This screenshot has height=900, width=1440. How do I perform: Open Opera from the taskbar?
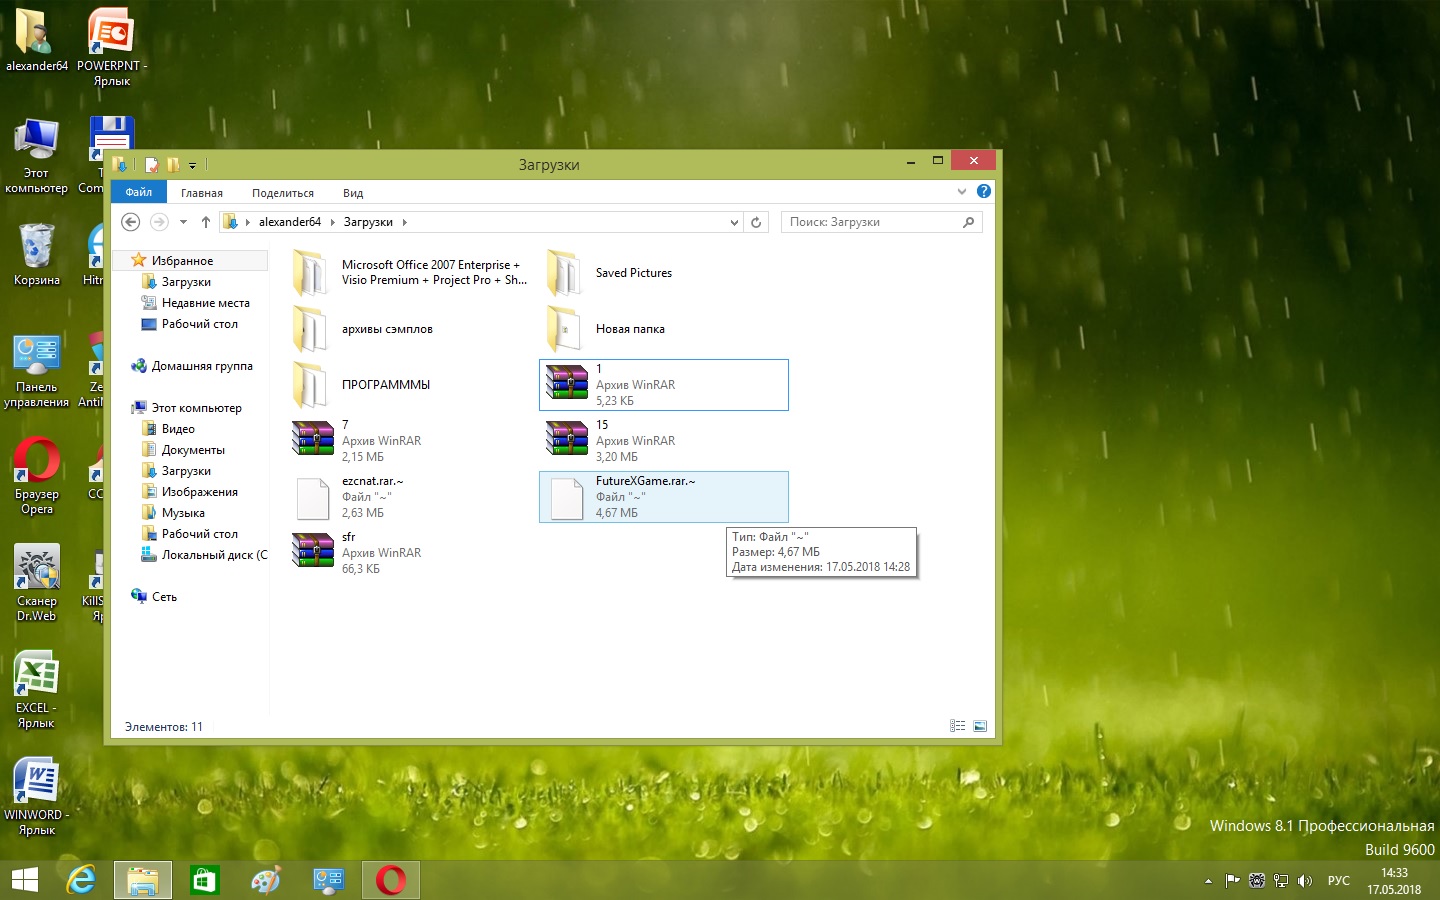click(x=391, y=880)
